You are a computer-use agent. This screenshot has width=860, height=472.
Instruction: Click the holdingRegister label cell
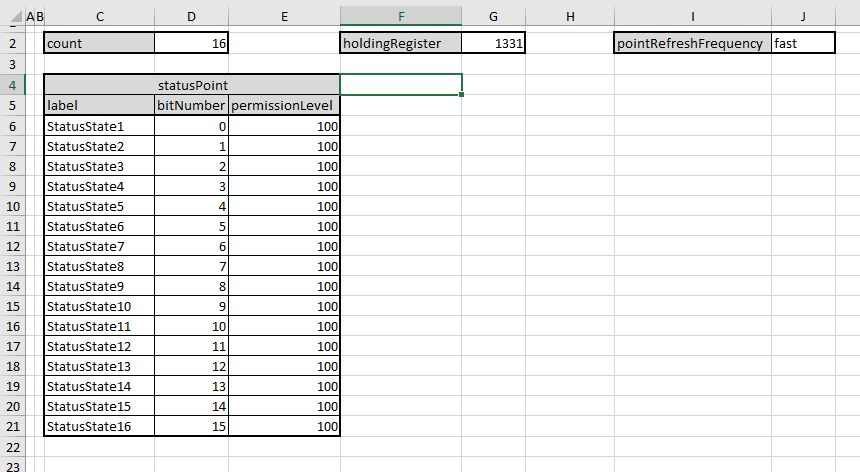400,44
